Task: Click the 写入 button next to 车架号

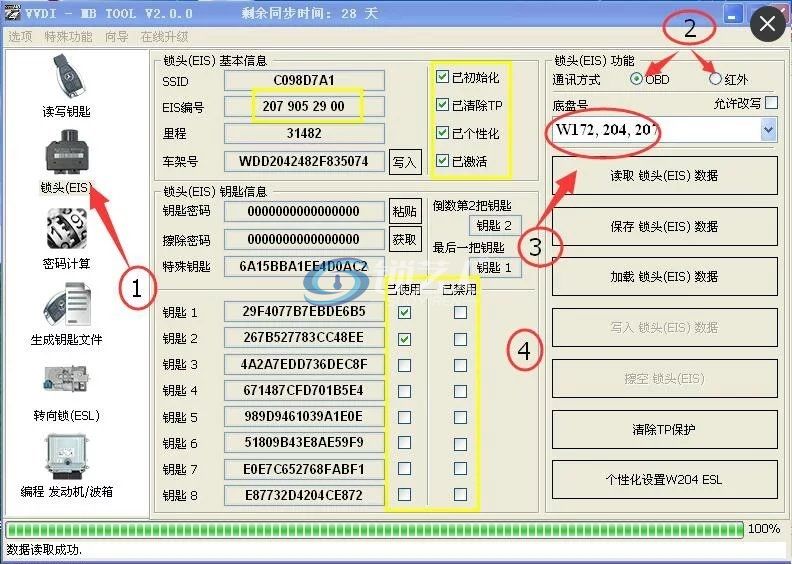Action: [405, 162]
